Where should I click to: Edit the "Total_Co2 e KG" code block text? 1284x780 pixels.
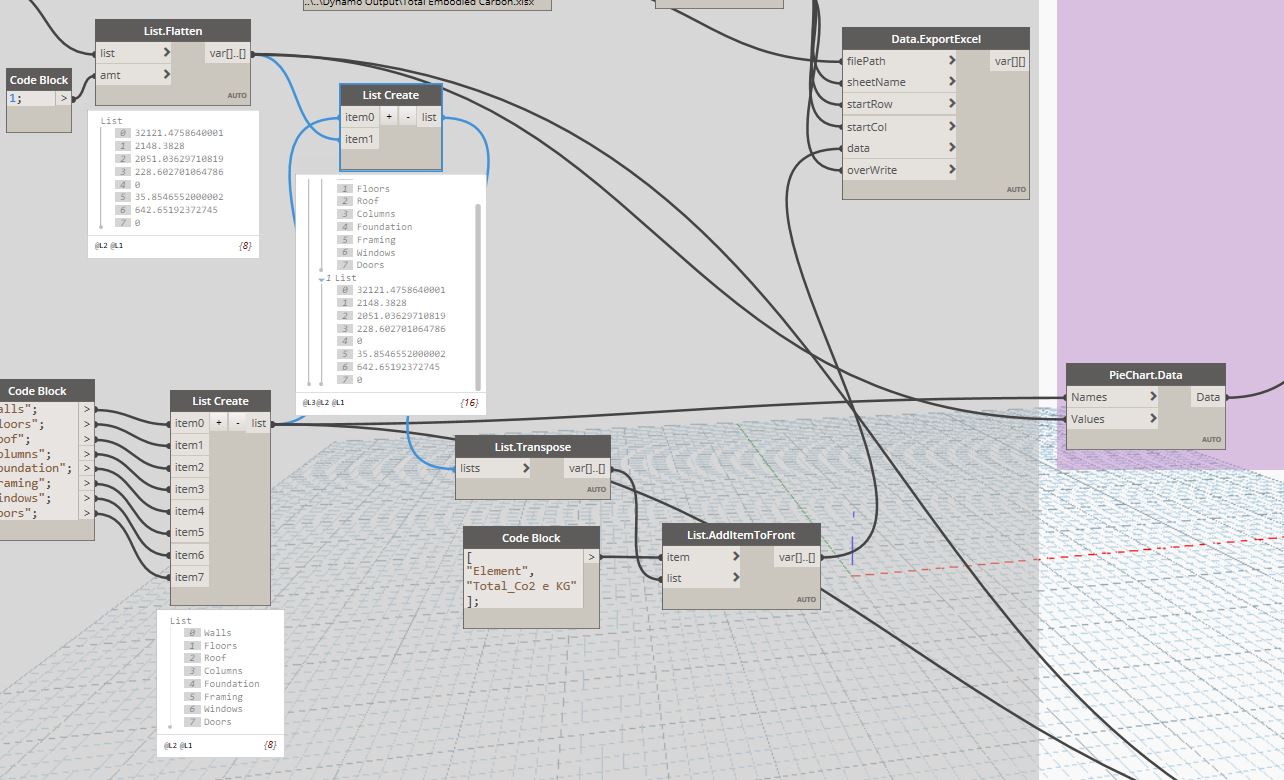tap(523, 586)
